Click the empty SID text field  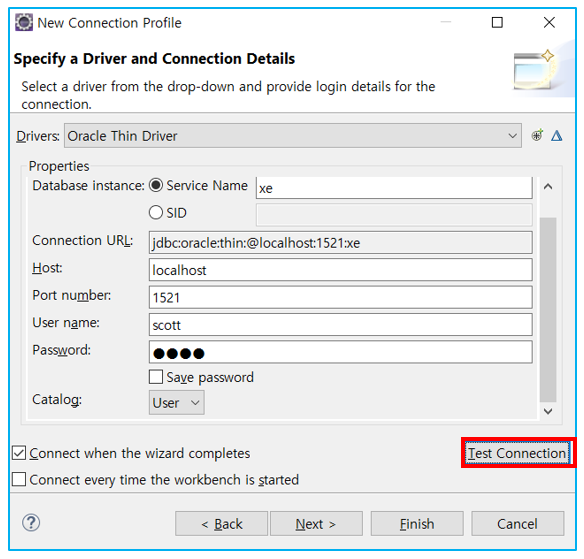(394, 215)
